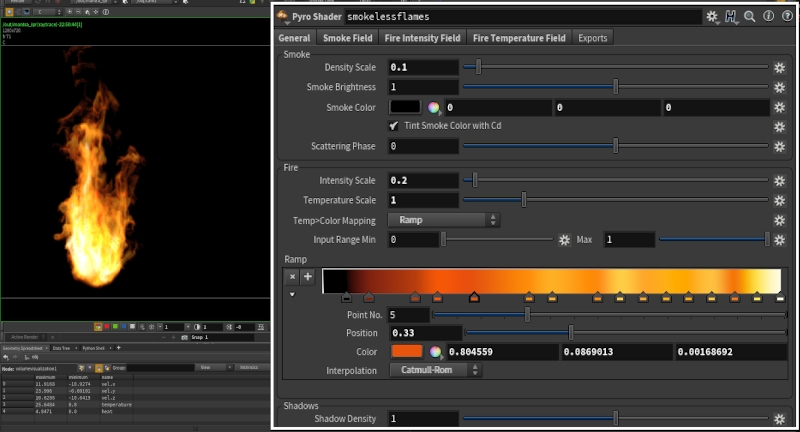Image resolution: width=800 pixels, height=432 pixels.
Task: Open the Smoke Color picker wheel
Action: [434, 107]
